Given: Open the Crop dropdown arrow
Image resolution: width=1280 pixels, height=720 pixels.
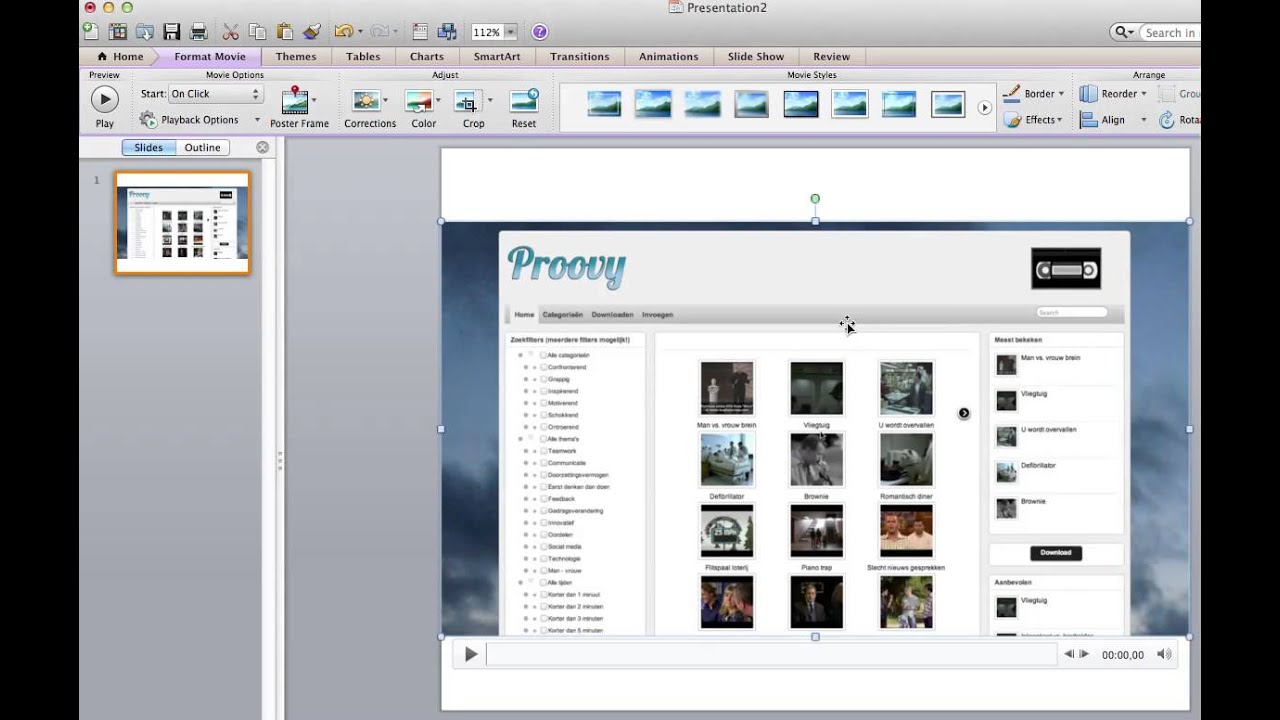Looking at the screenshot, I should (489, 100).
